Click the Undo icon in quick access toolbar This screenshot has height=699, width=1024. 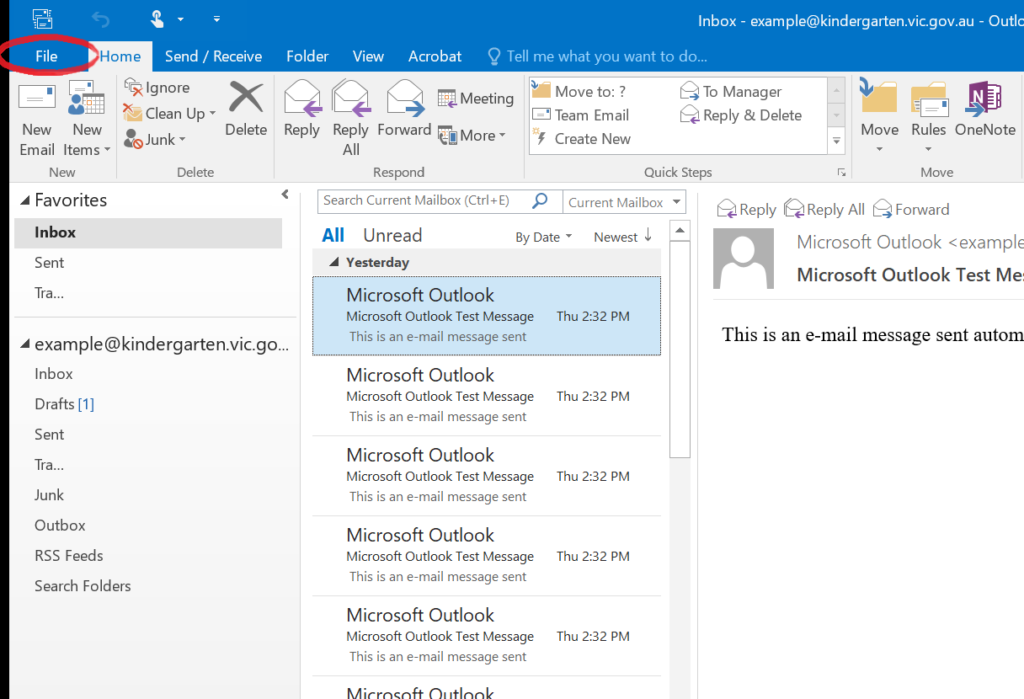[101, 19]
